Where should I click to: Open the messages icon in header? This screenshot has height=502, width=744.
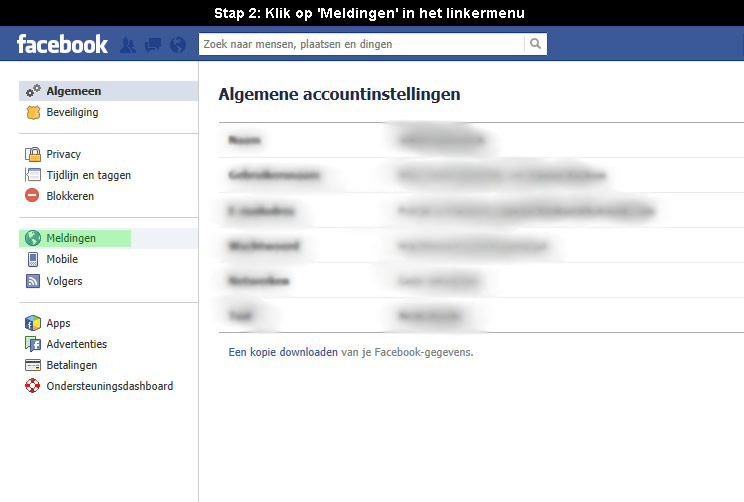pos(153,45)
